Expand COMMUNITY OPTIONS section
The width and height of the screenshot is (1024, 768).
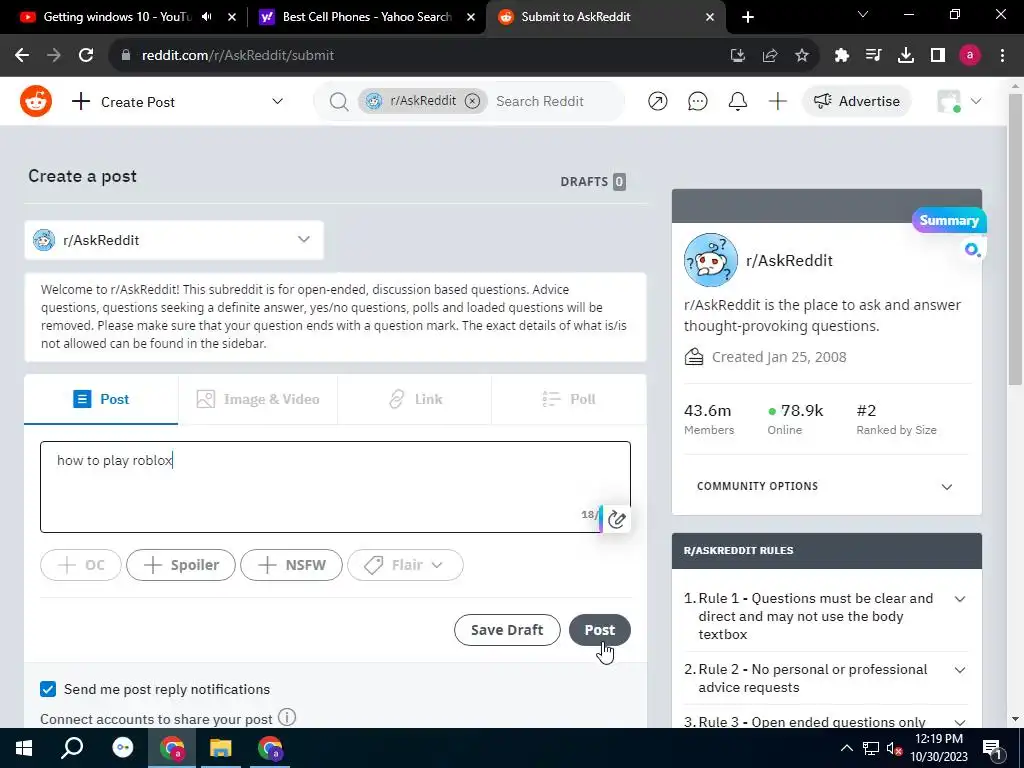click(826, 487)
